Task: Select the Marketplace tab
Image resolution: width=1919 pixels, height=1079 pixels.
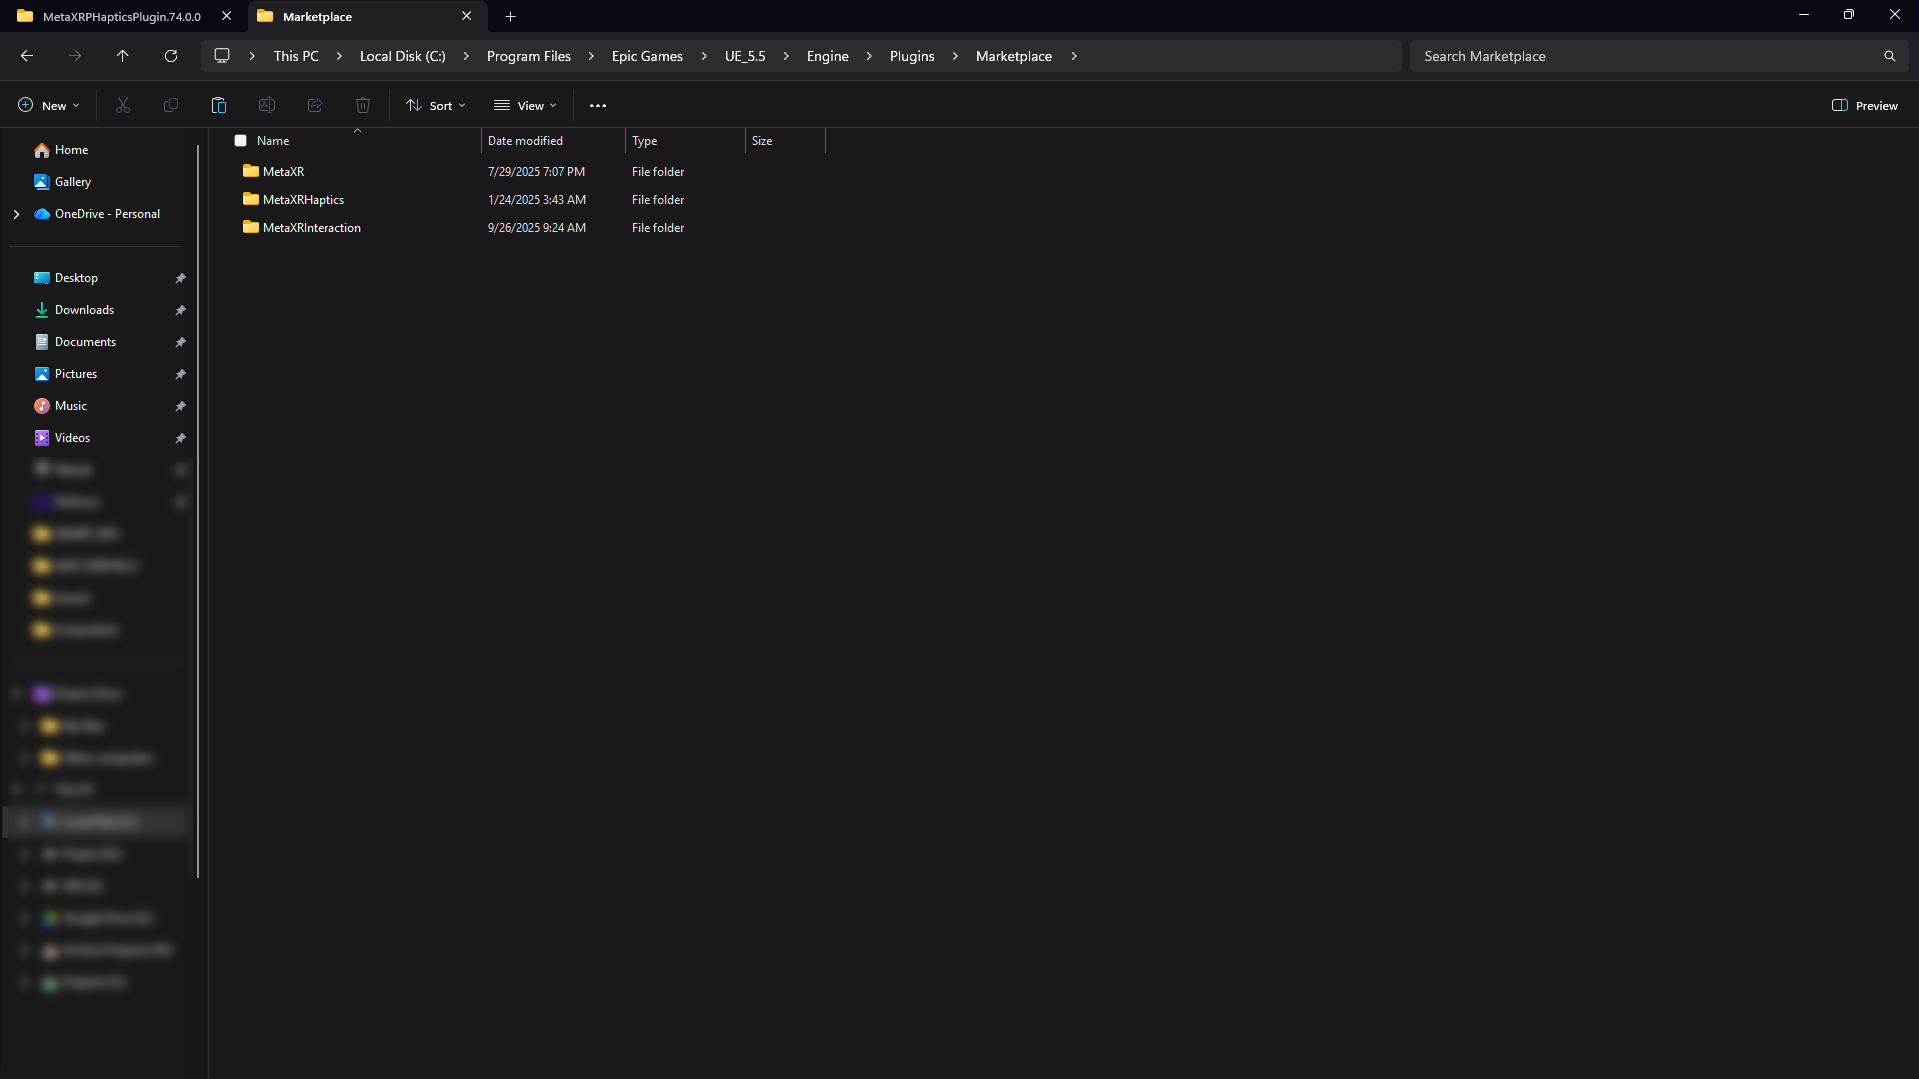Action: [x=317, y=16]
